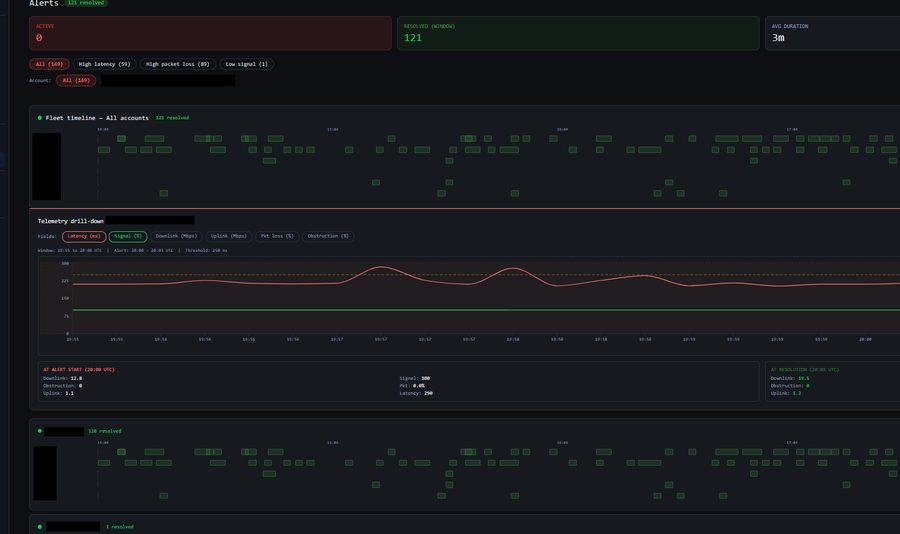
Task: Click the 150 label on chart y-axis
Action: [65, 299]
